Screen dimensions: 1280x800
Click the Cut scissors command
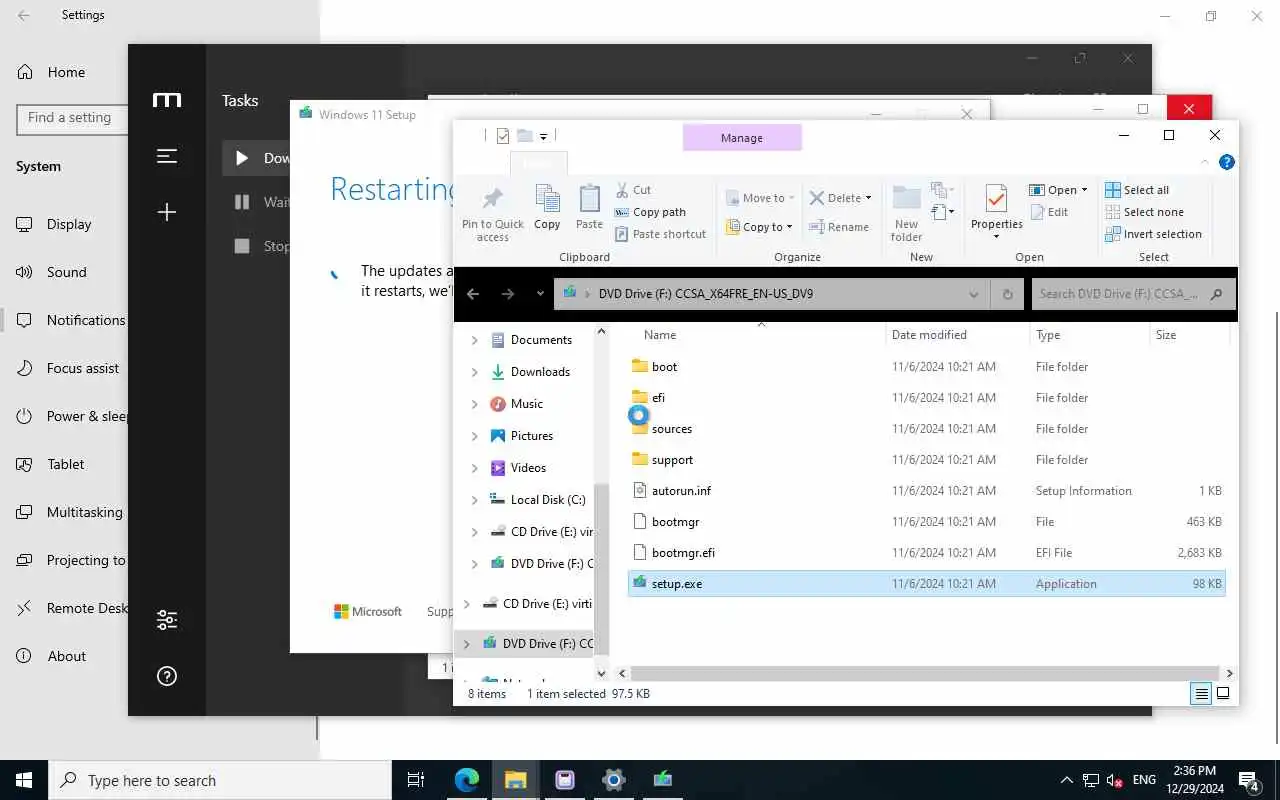pos(633,190)
